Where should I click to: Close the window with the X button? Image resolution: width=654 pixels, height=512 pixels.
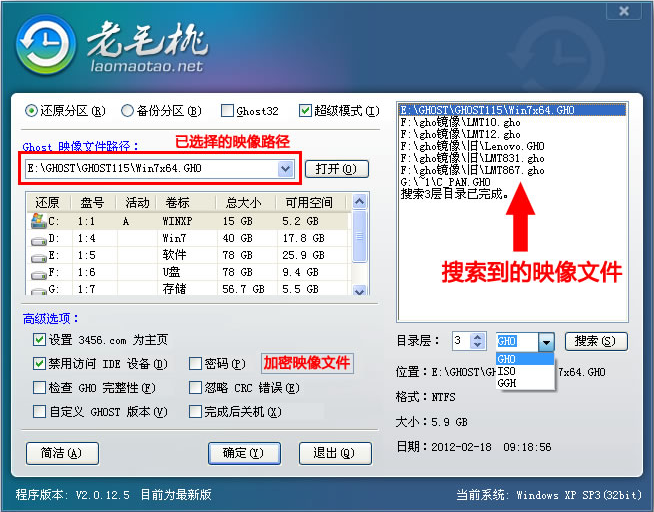tap(624, 10)
